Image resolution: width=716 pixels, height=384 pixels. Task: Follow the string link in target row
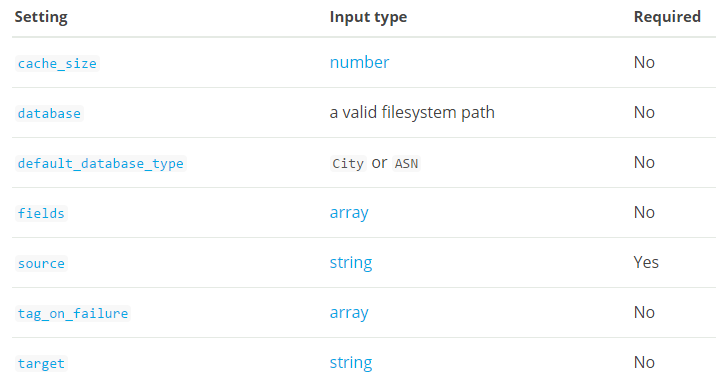pos(351,363)
